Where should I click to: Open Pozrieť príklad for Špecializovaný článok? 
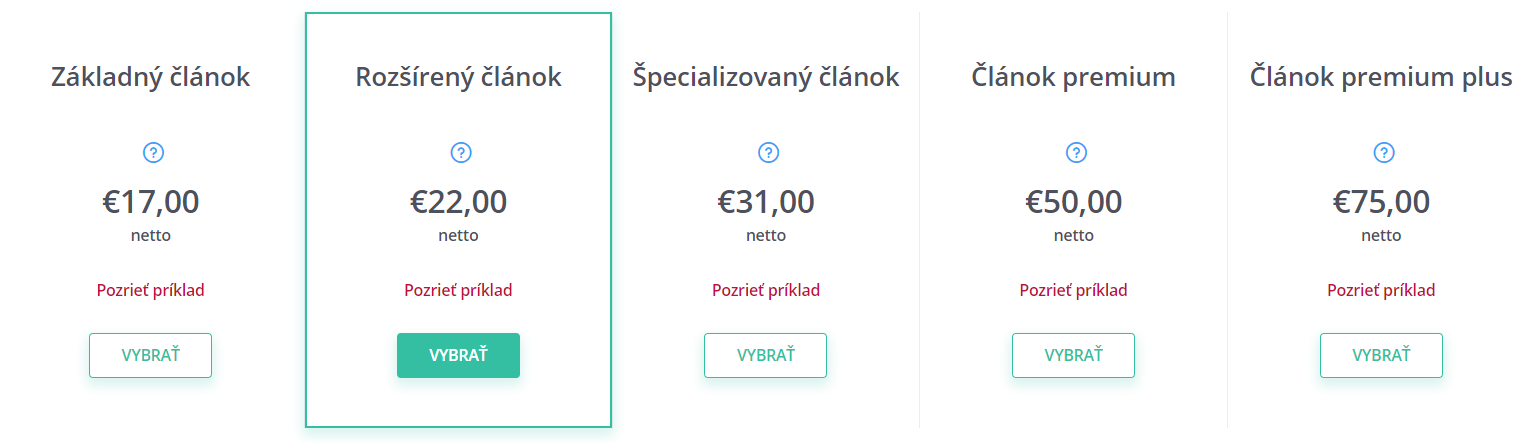(x=766, y=290)
